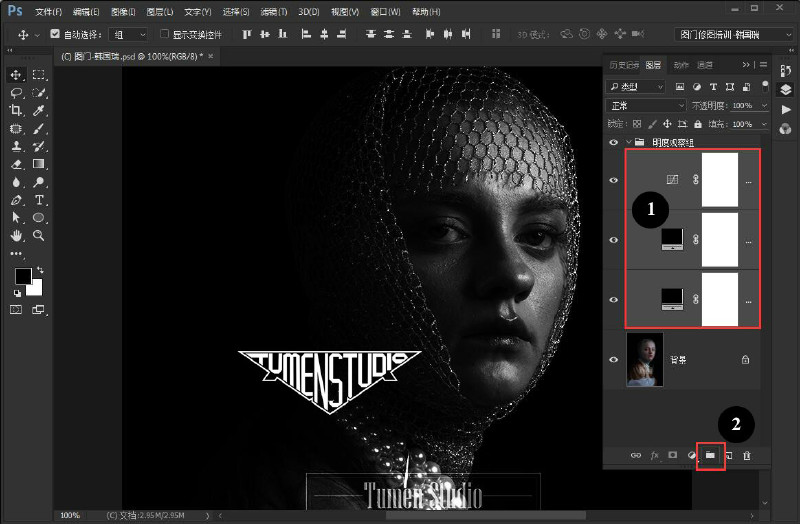Hide the Background layer with its eye icon
Image resolution: width=800 pixels, height=524 pixels.
[x=614, y=360]
